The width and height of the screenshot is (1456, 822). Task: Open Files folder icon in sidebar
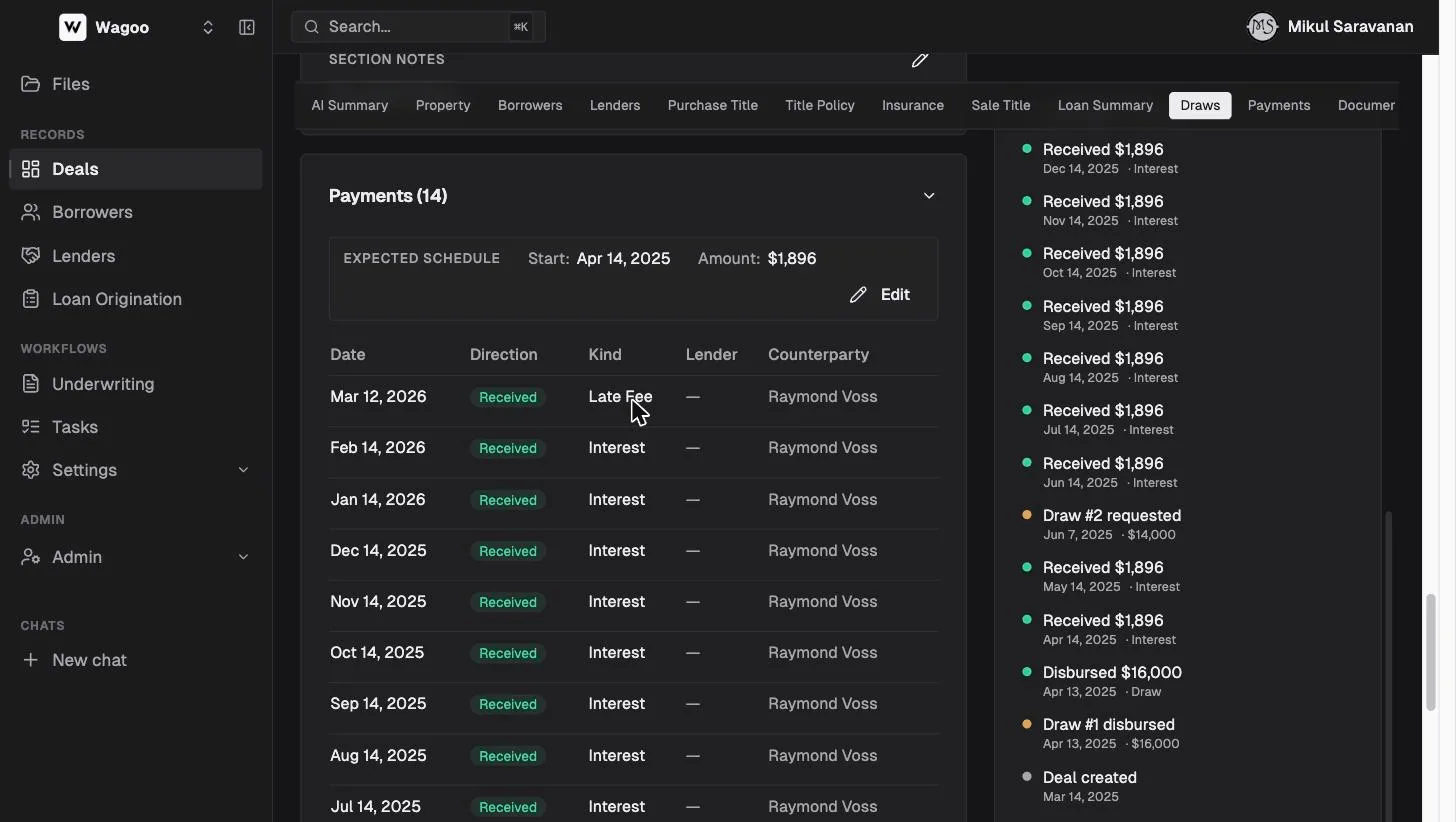tap(31, 84)
